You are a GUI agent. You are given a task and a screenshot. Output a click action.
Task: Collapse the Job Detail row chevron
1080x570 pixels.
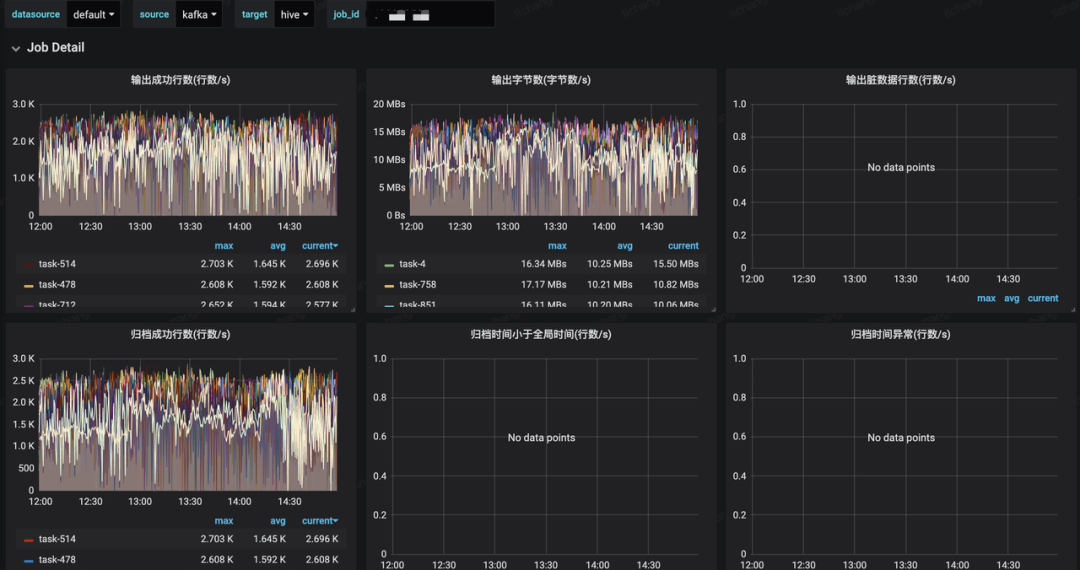(x=16, y=48)
